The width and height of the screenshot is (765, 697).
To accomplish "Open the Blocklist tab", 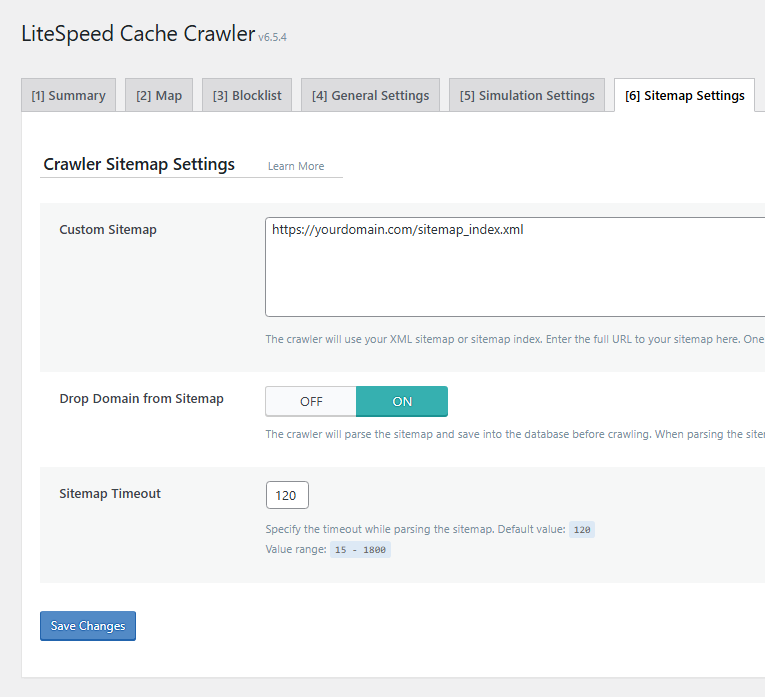I will 247,95.
